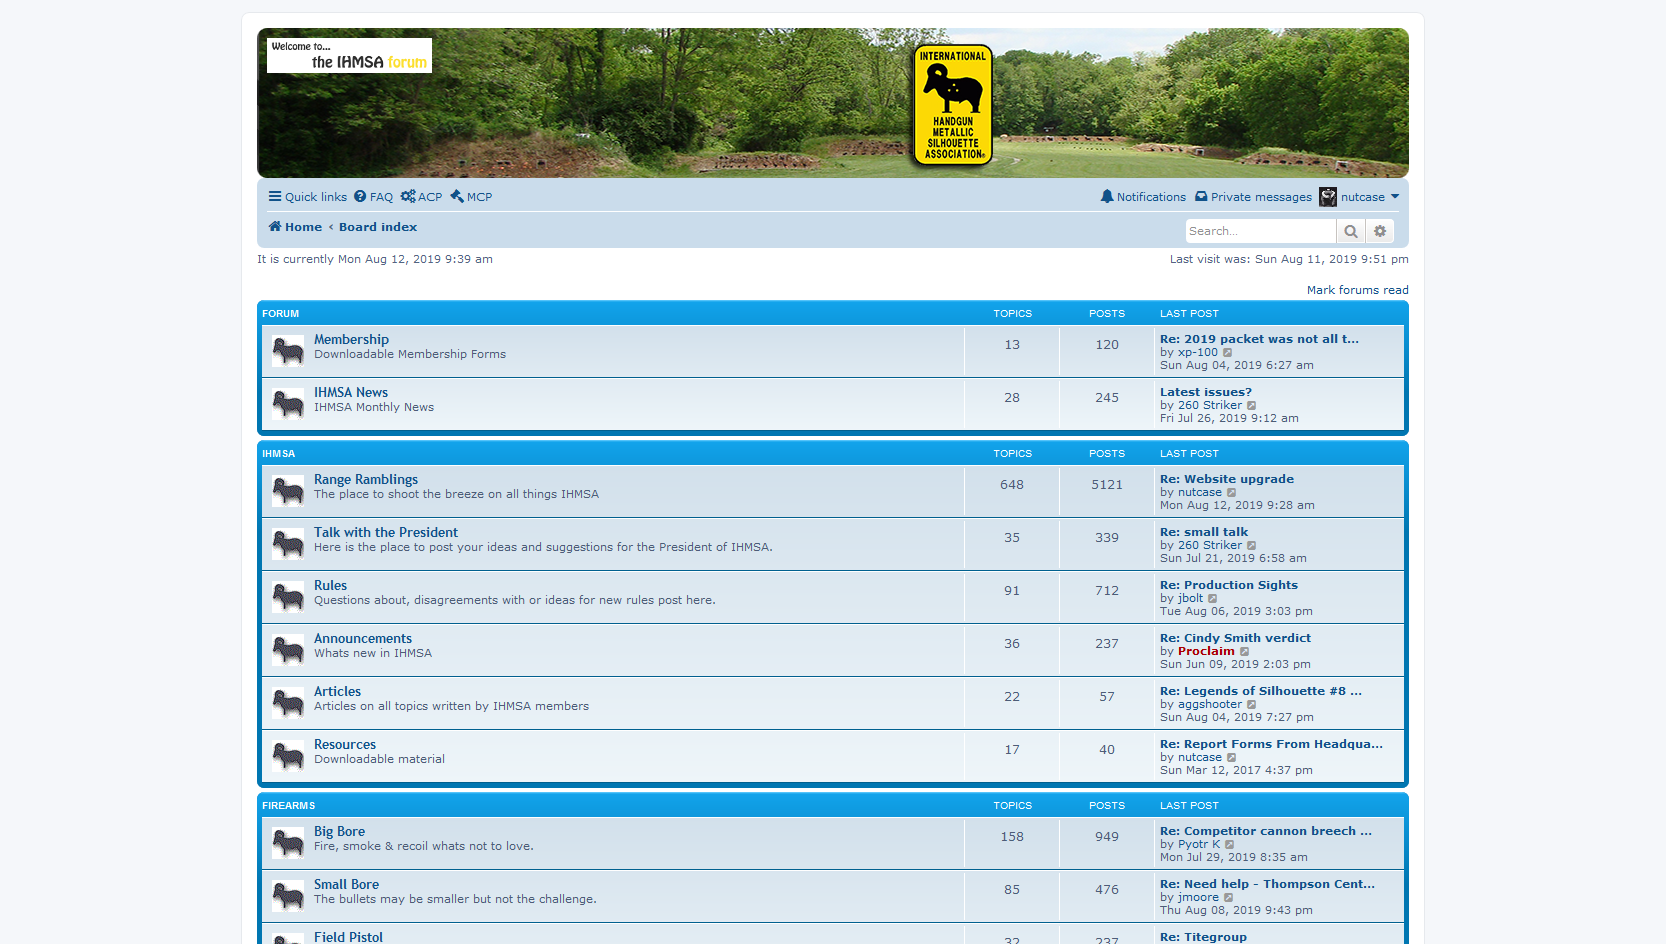Screen dimensions: 1666x944
Task: Click the search magnifier button
Action: pyautogui.click(x=1351, y=231)
